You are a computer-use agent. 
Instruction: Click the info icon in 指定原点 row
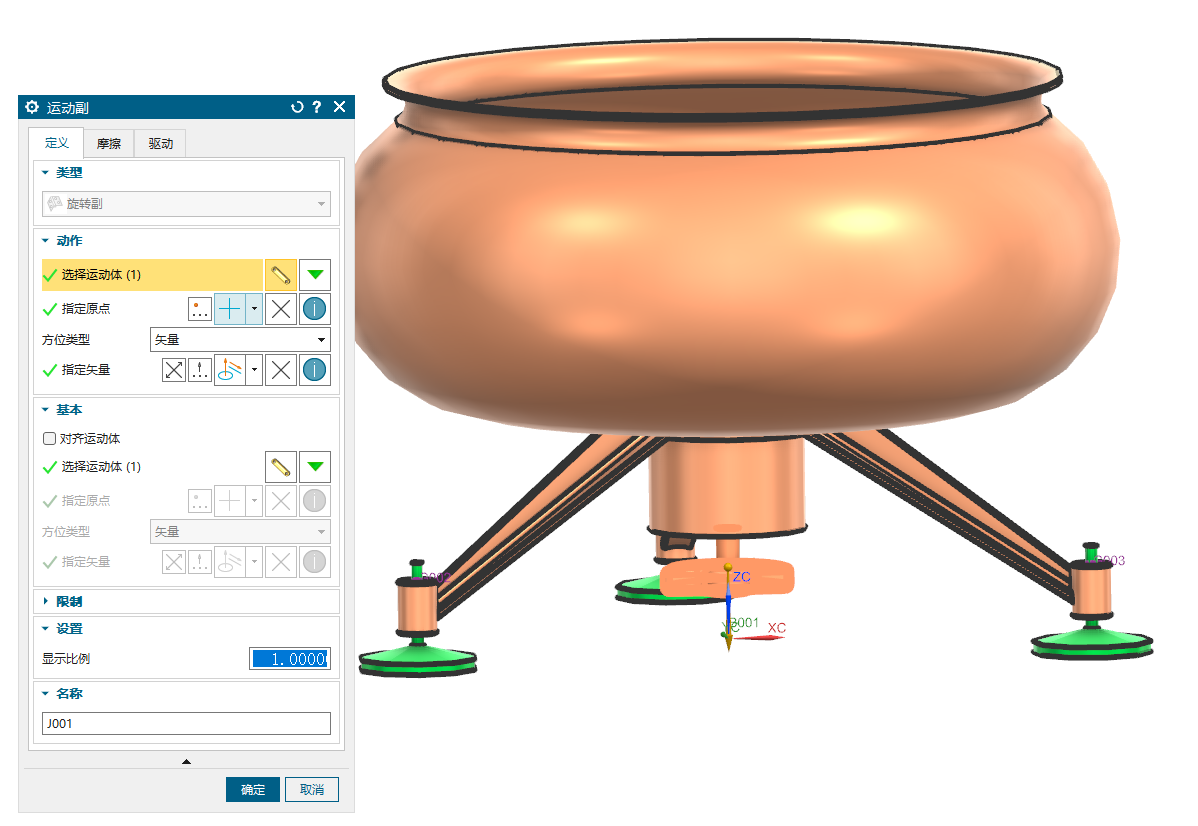[314, 309]
